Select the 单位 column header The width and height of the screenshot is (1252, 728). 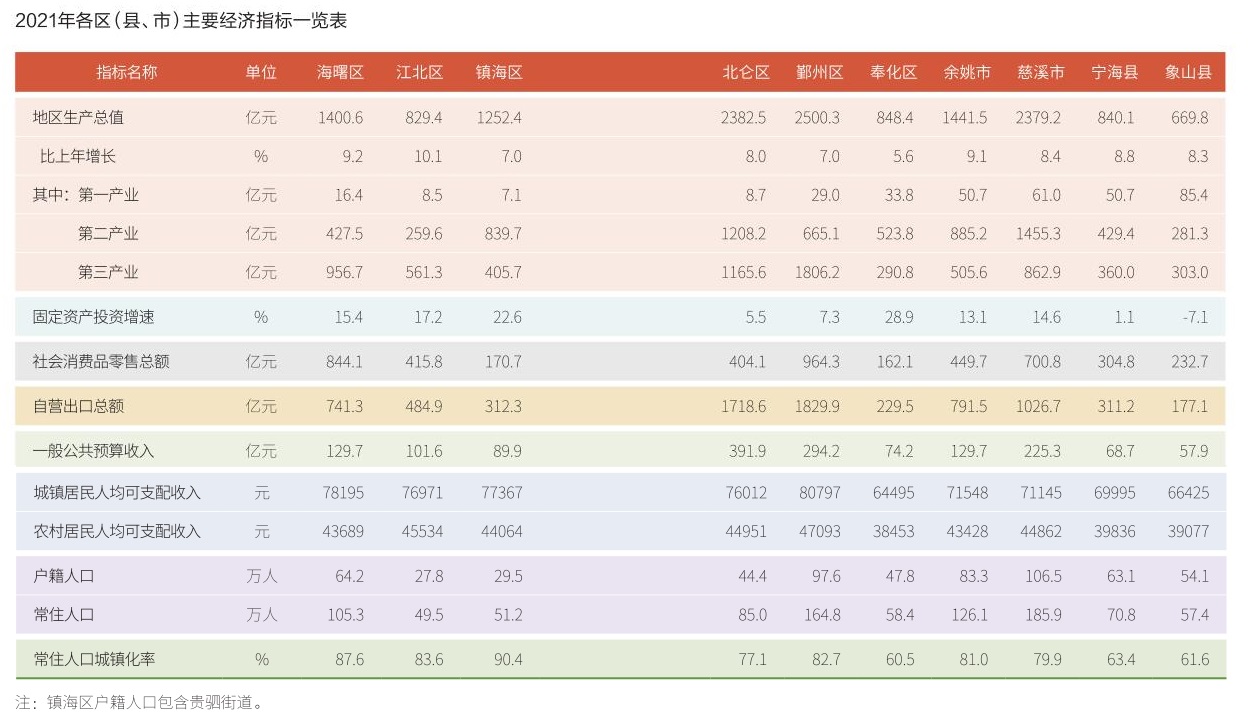point(261,72)
